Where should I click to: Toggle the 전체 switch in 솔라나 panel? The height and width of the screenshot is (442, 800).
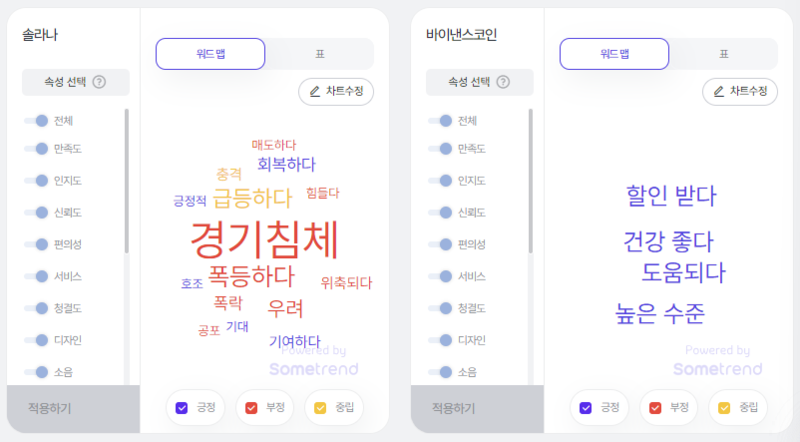[36, 121]
